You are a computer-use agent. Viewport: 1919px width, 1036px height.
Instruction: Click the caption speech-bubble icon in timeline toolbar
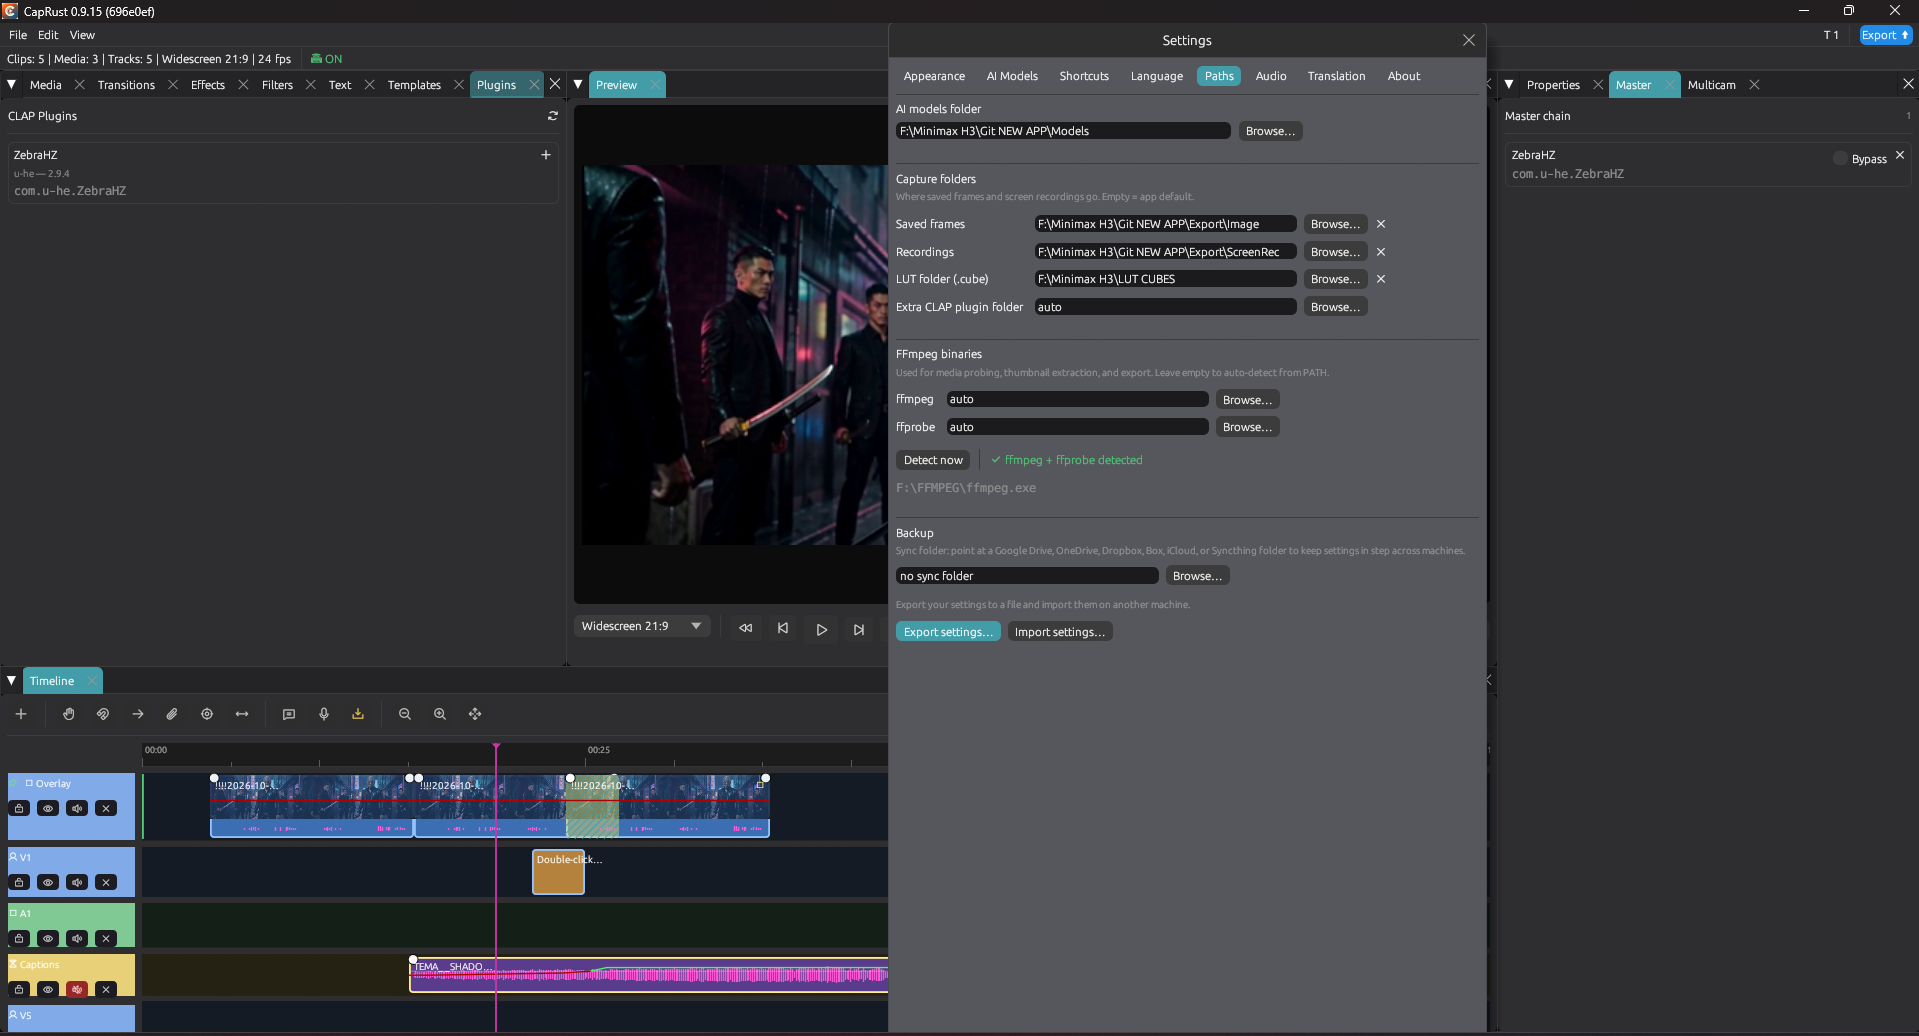pos(289,714)
